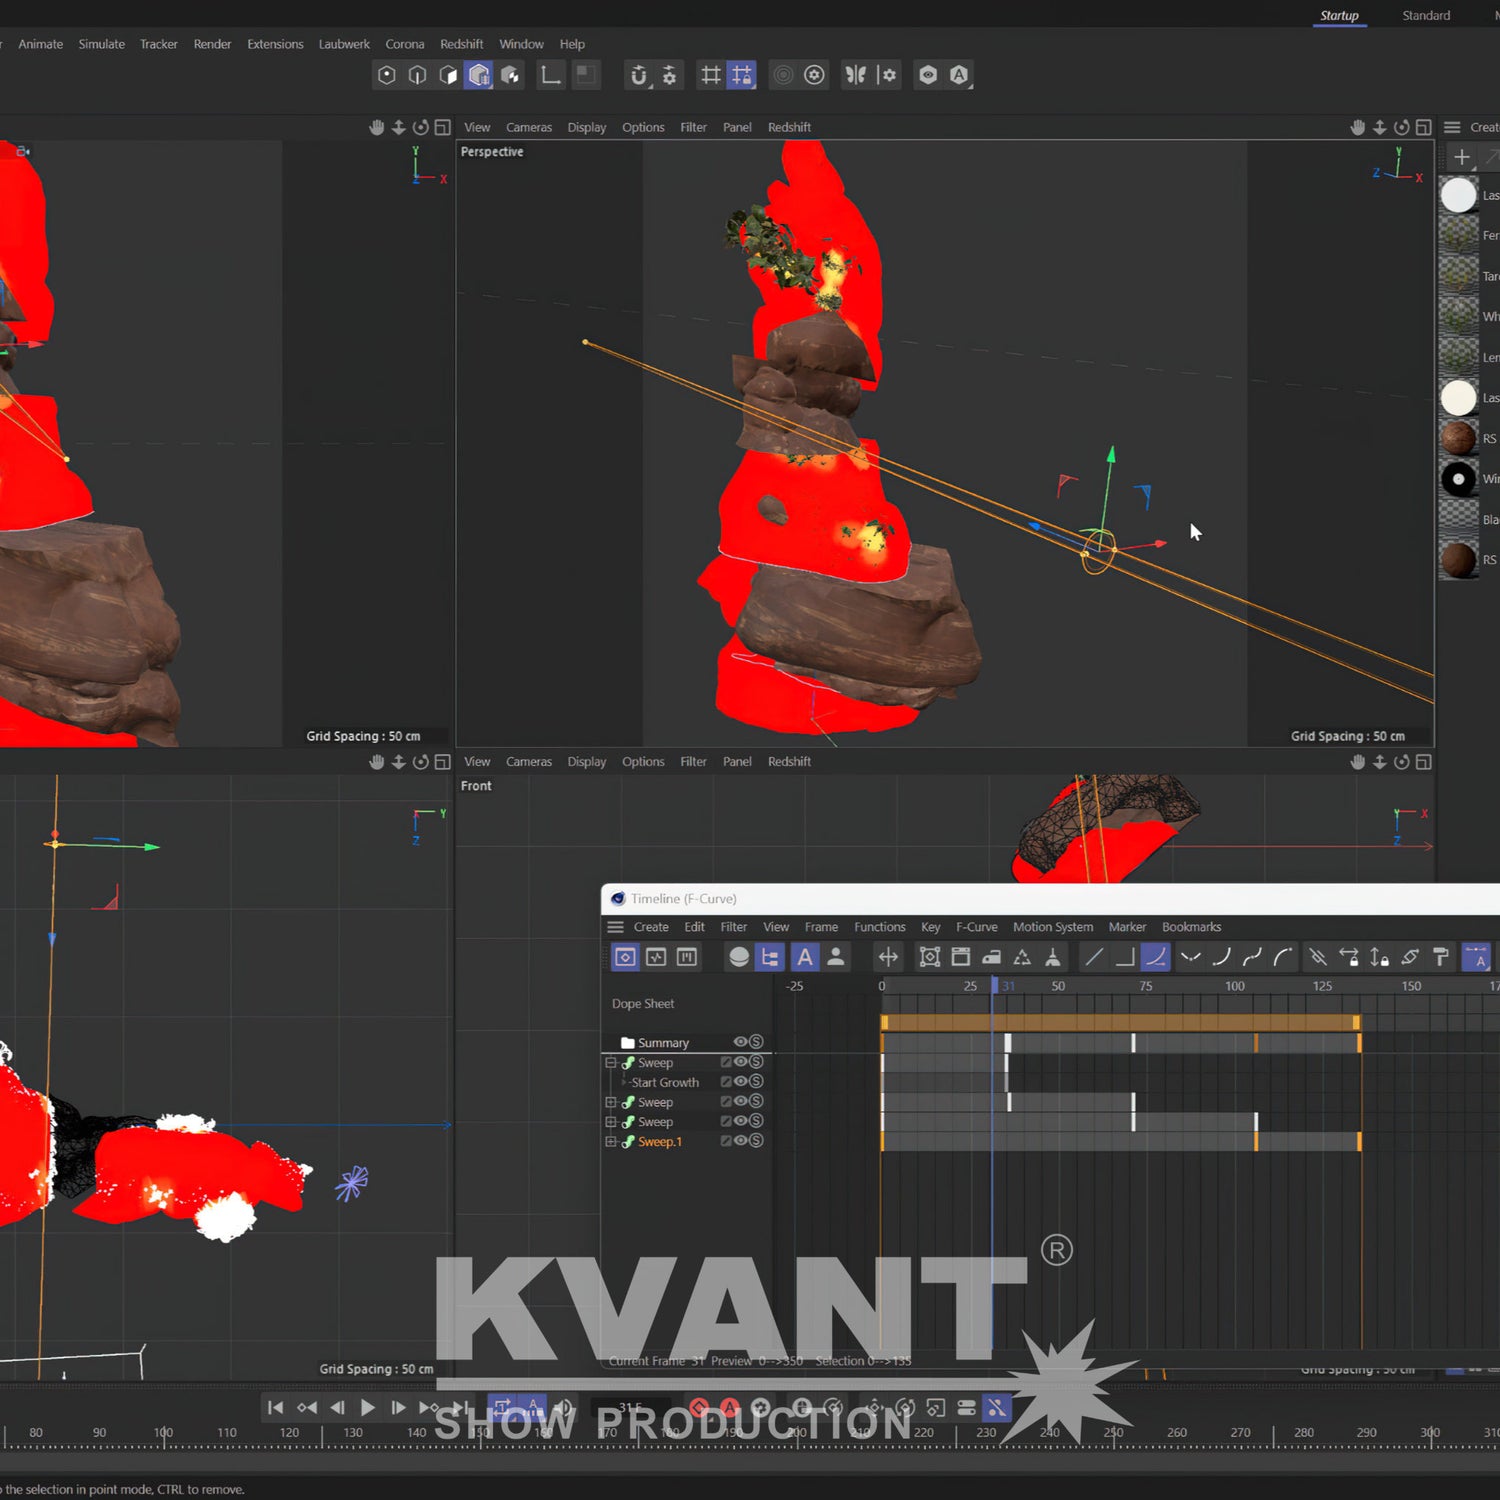This screenshot has height=1500, width=1500.
Task: Click the step interpolation icon in Timeline
Action: (1124, 957)
